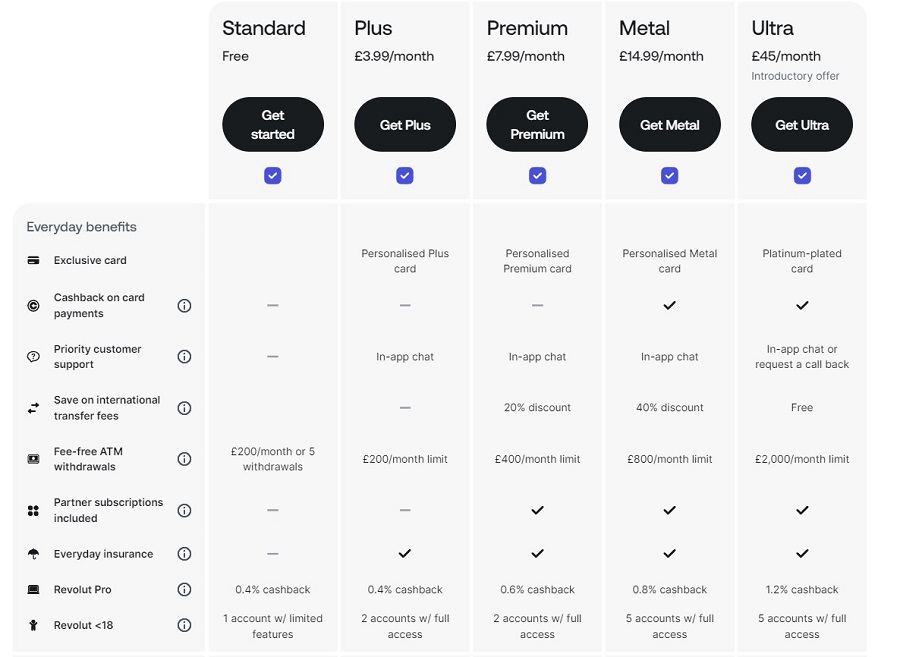The image size is (900, 657).
Task: Toggle the Ultra plan checkbox
Action: 802,175
